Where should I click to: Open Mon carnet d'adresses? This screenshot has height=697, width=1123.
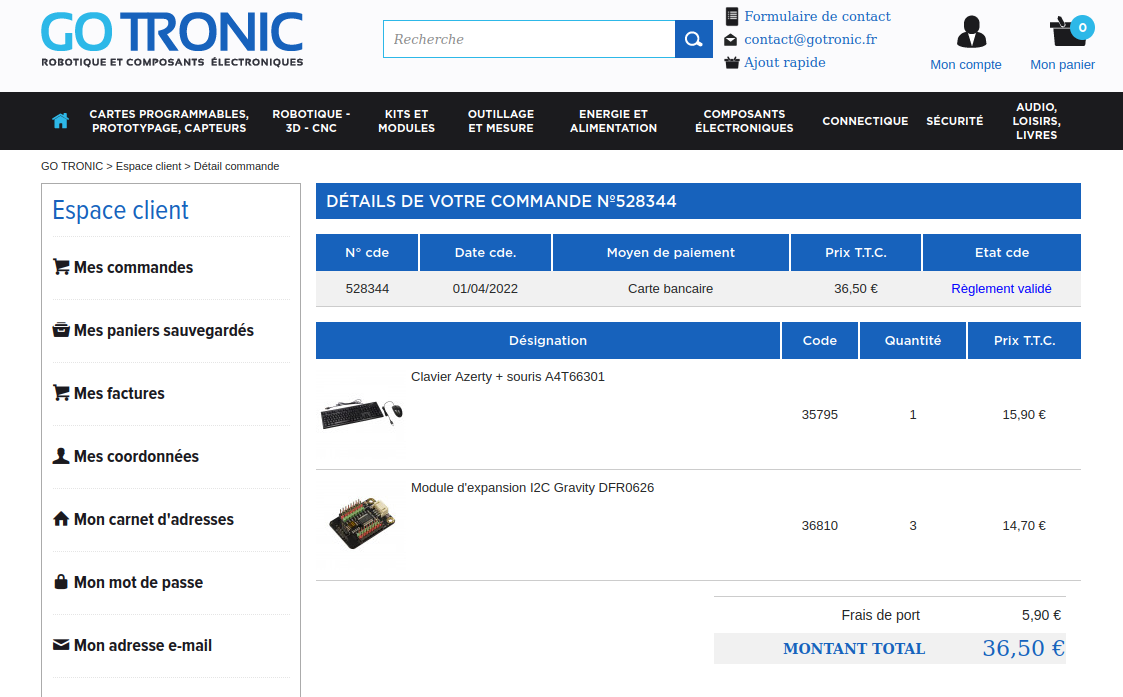click(x=153, y=519)
